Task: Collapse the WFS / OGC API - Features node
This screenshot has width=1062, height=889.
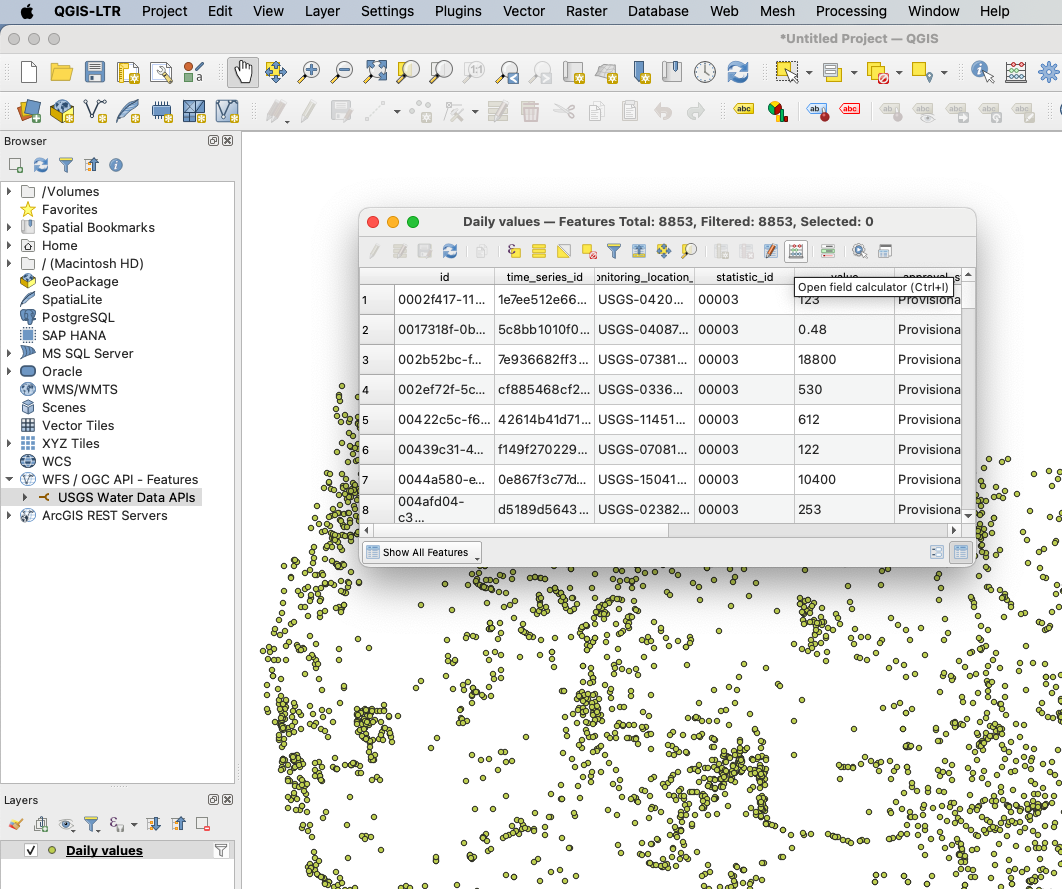Action: [x=9, y=479]
